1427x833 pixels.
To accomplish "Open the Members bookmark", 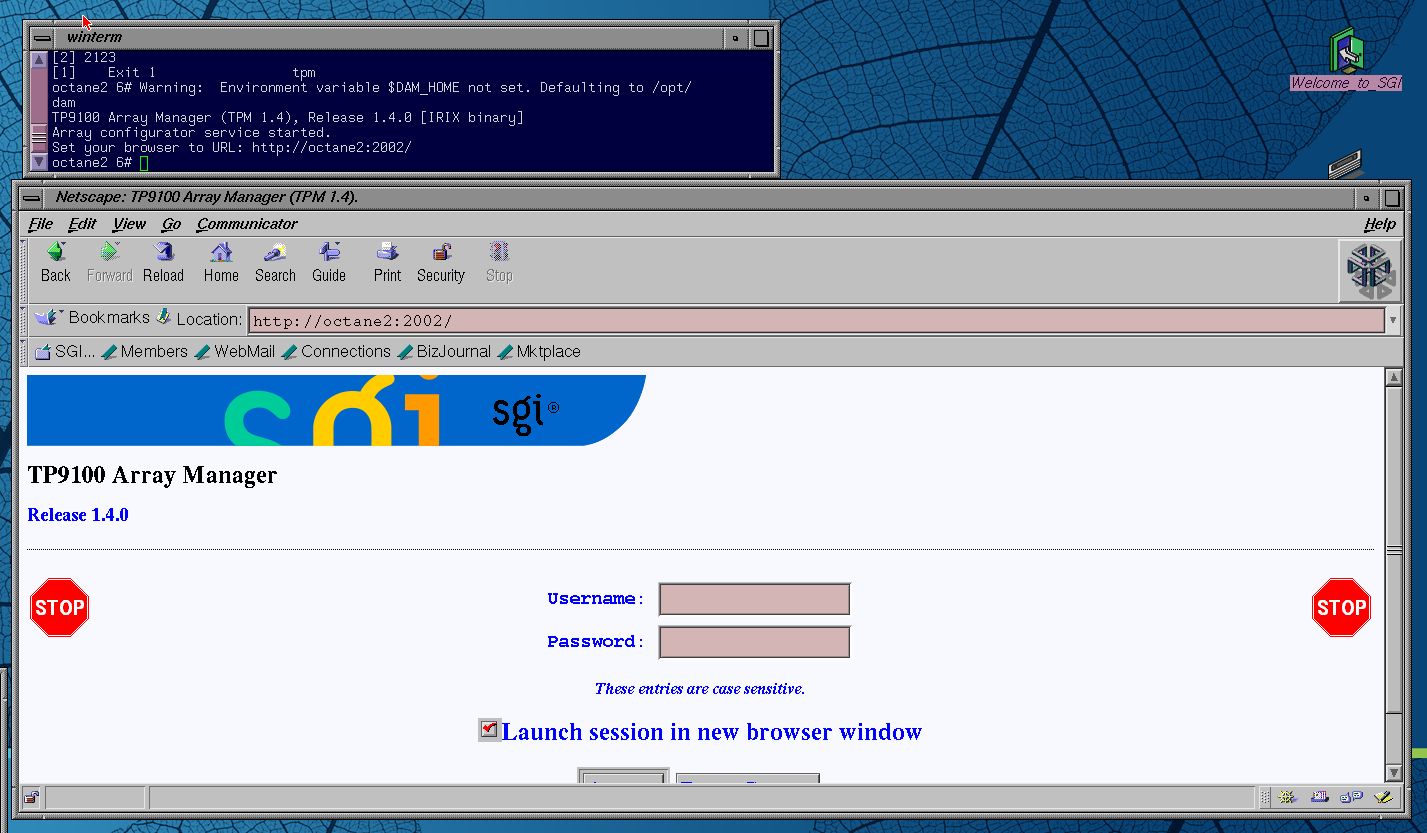I will point(145,352).
